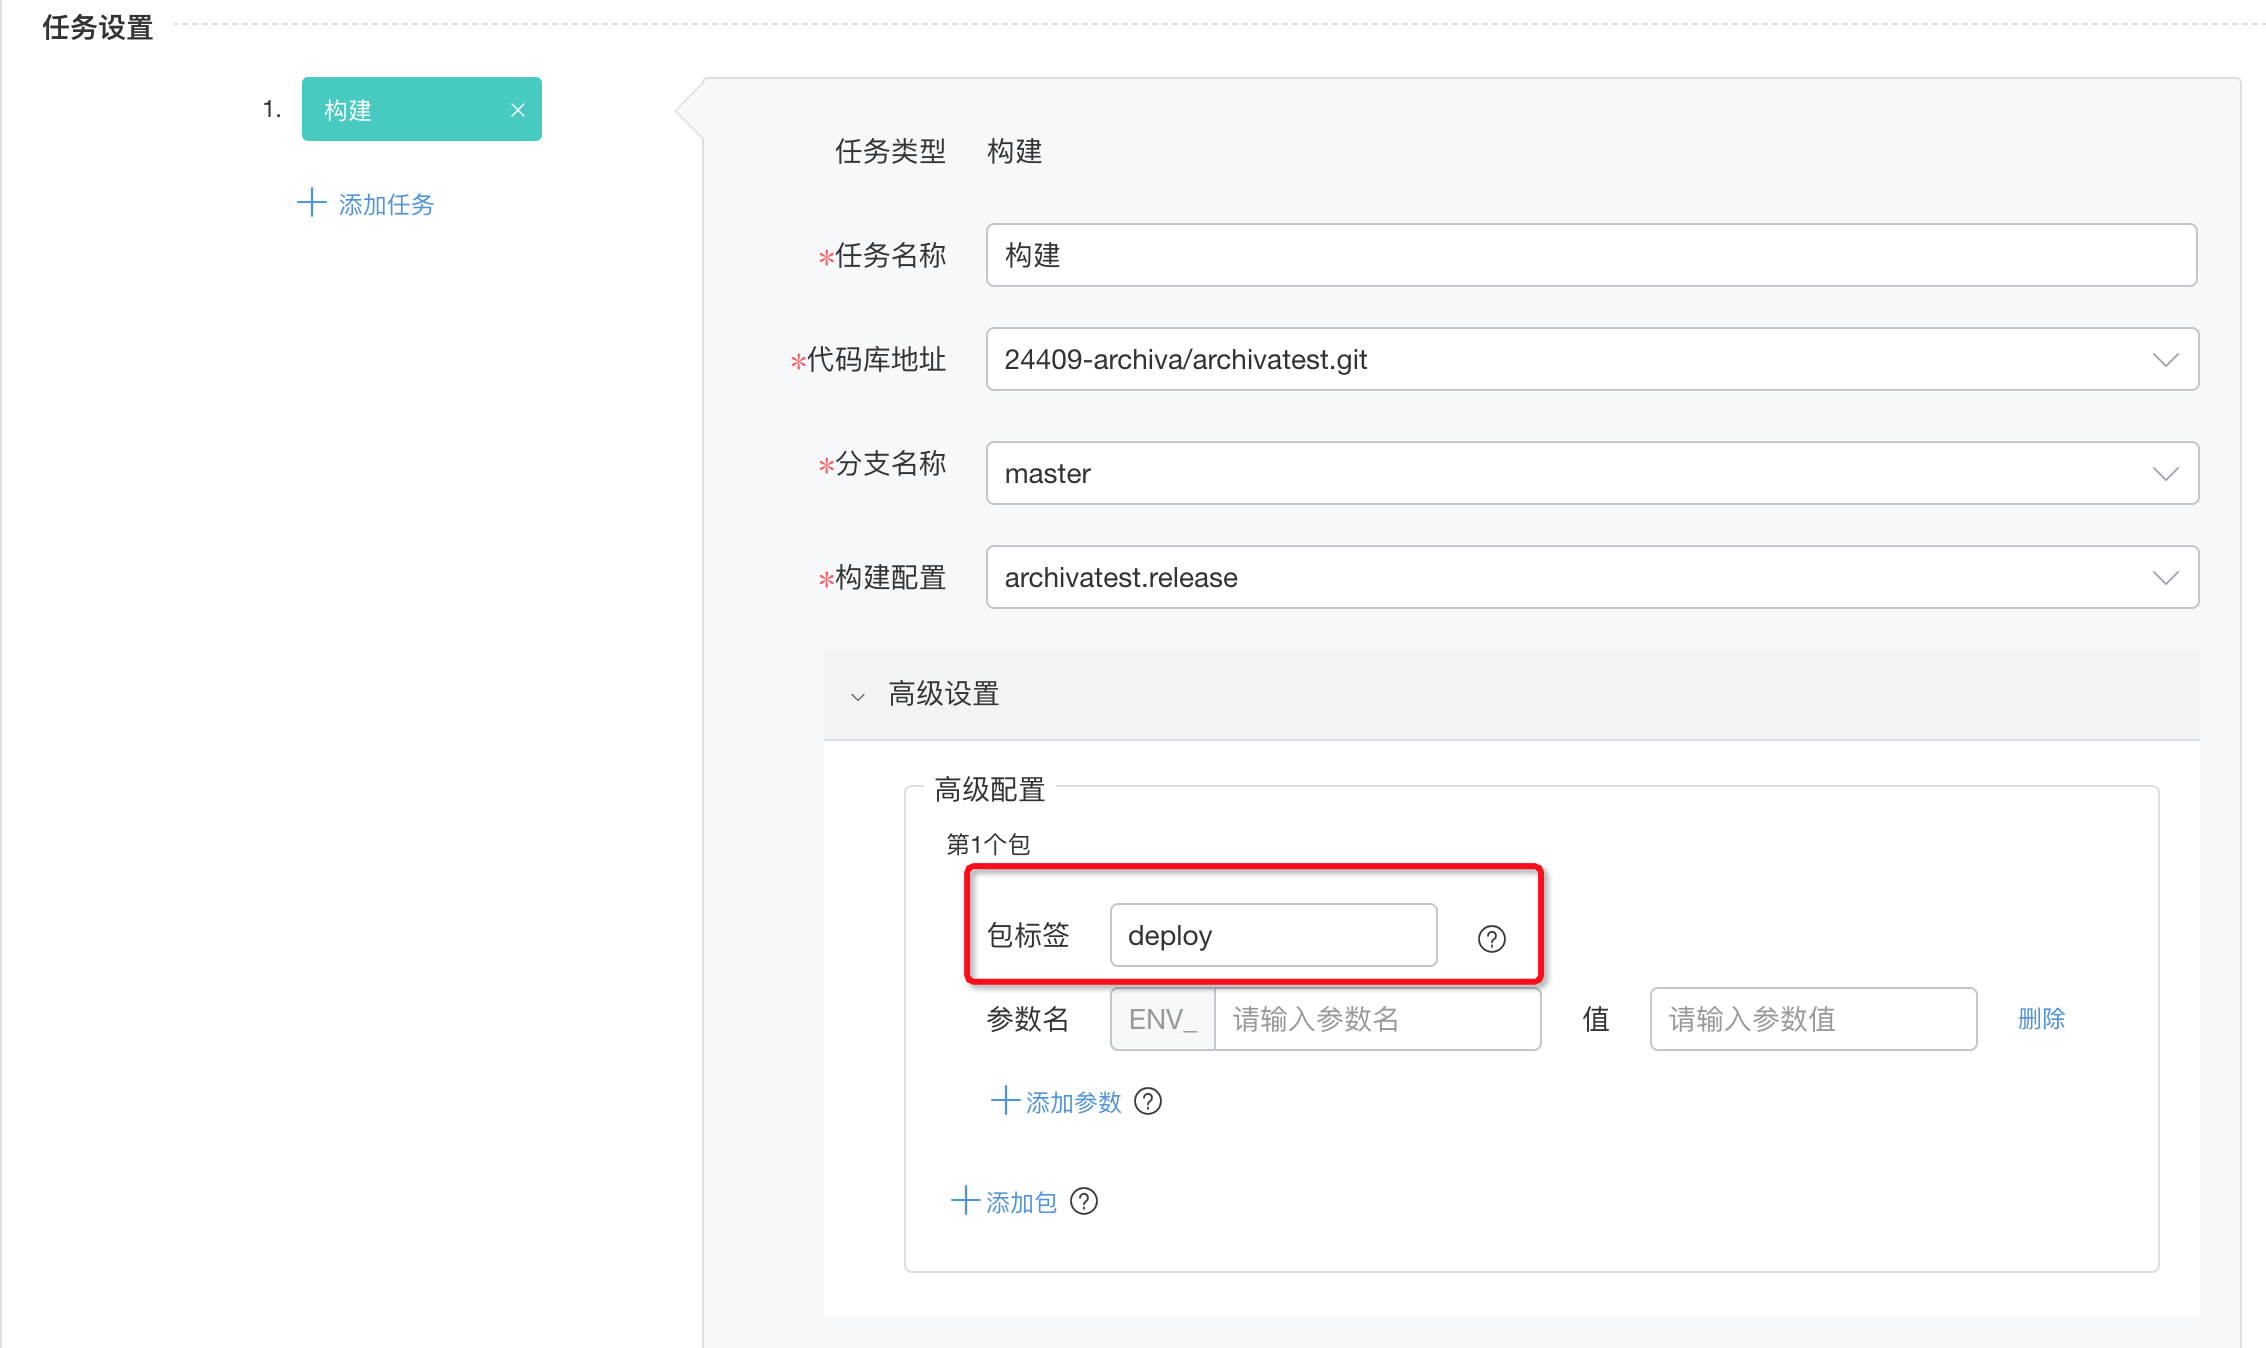Click the chevron arrow of 分支名称 dropdown
2266x1348 pixels.
2165,474
